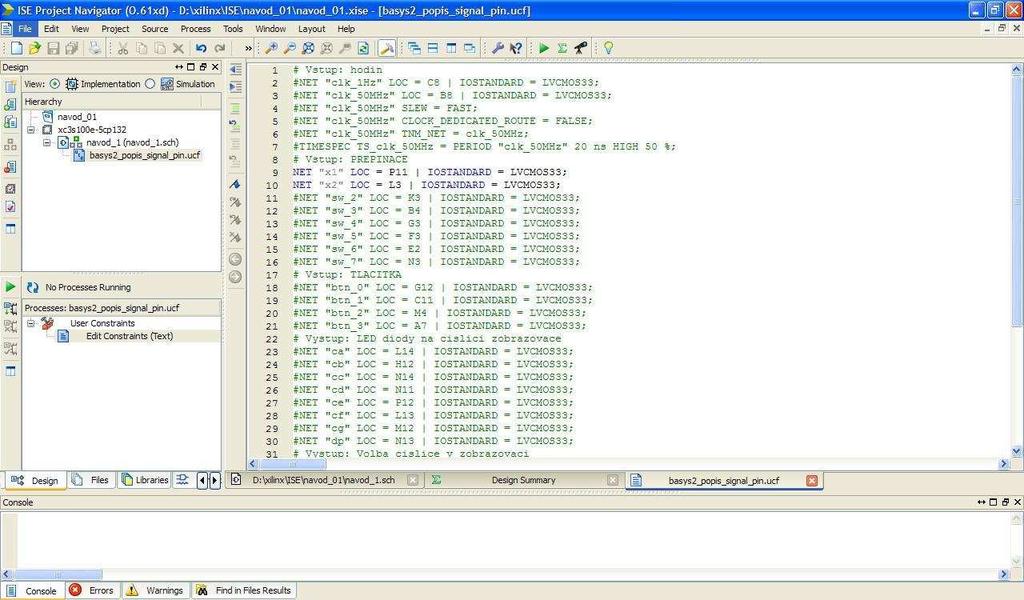Click the Zoom to Full View icon
Screen dimensions: 1024x600
click(x=308, y=48)
